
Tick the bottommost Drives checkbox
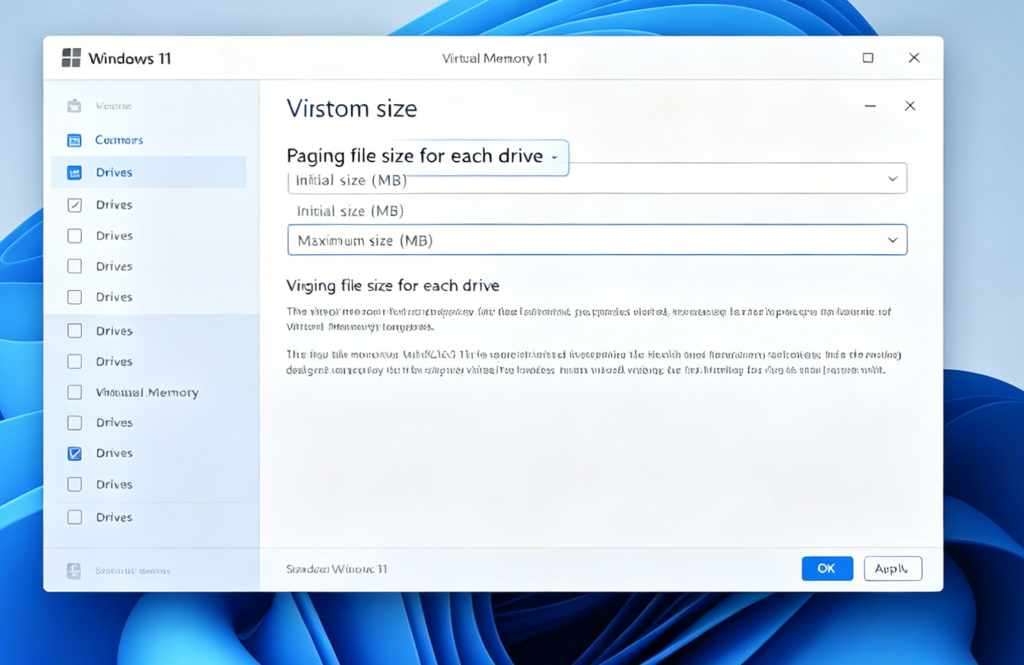click(x=74, y=517)
